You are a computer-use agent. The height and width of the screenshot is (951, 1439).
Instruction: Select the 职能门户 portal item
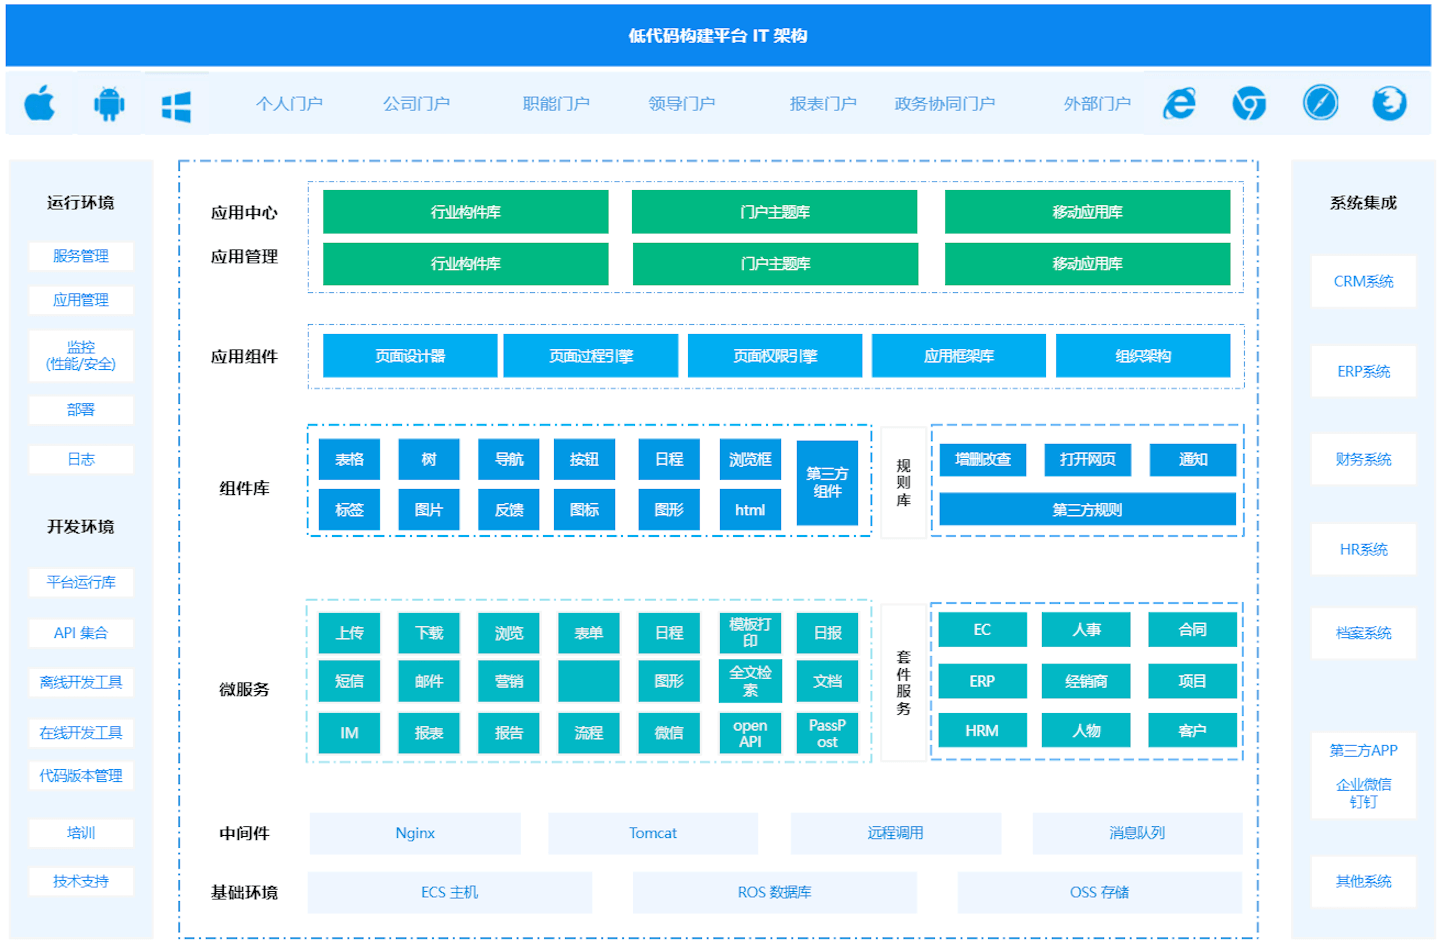[556, 104]
